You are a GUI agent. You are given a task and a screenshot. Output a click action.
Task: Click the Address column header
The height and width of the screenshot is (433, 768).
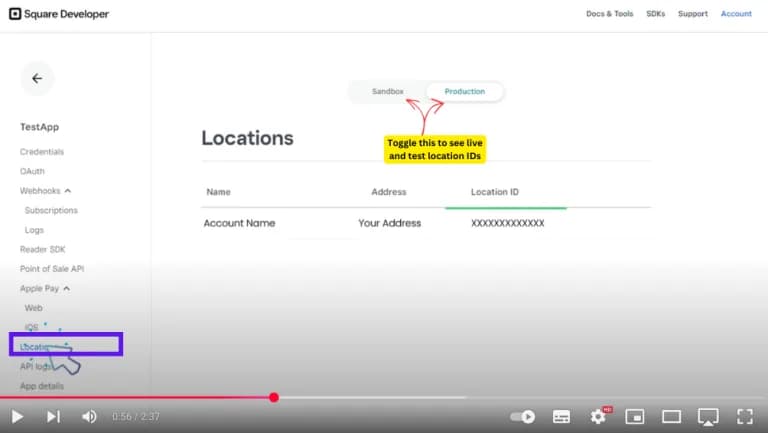pyautogui.click(x=389, y=192)
